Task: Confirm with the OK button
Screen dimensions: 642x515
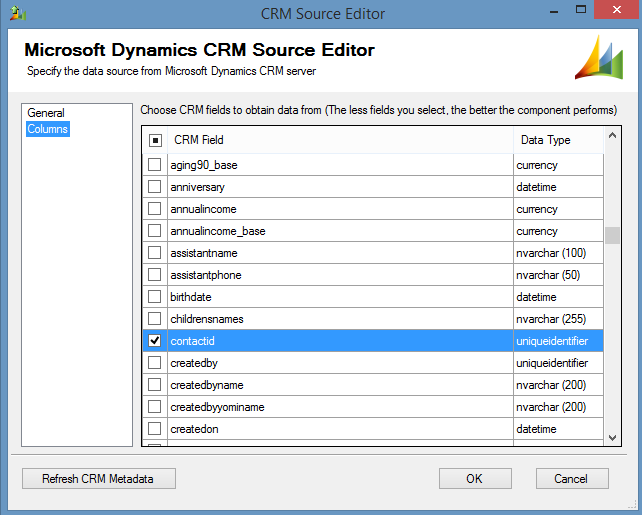Action: (x=474, y=479)
